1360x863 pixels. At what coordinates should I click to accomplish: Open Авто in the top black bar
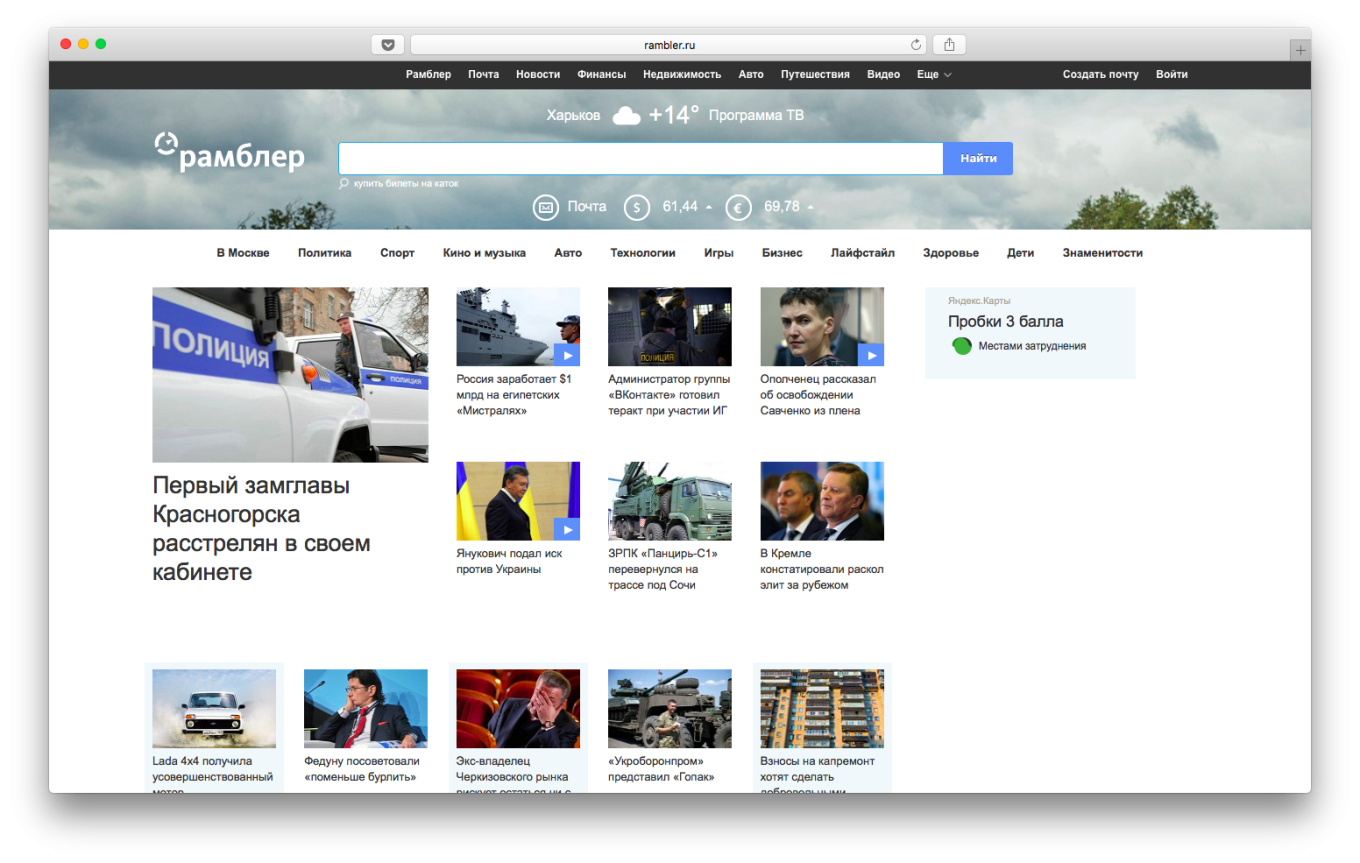click(751, 75)
